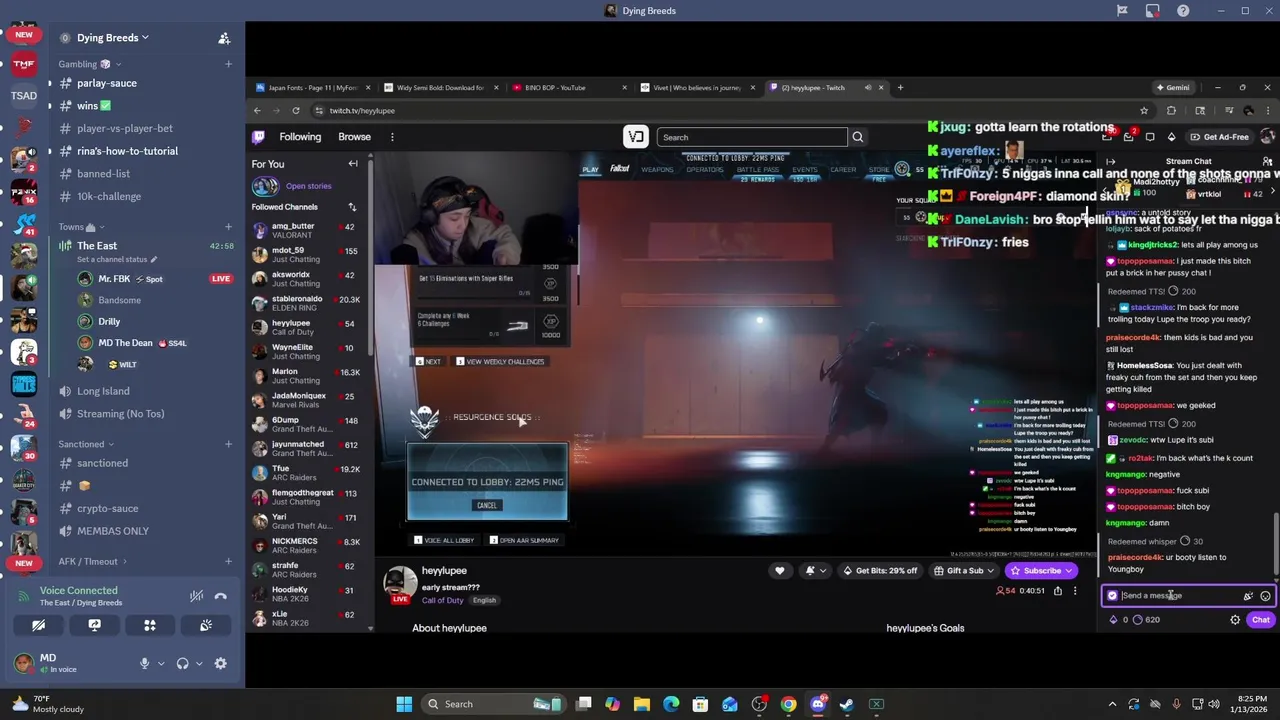Open the MEMBAS ONLY channel
The height and width of the screenshot is (720, 1280).
112,531
